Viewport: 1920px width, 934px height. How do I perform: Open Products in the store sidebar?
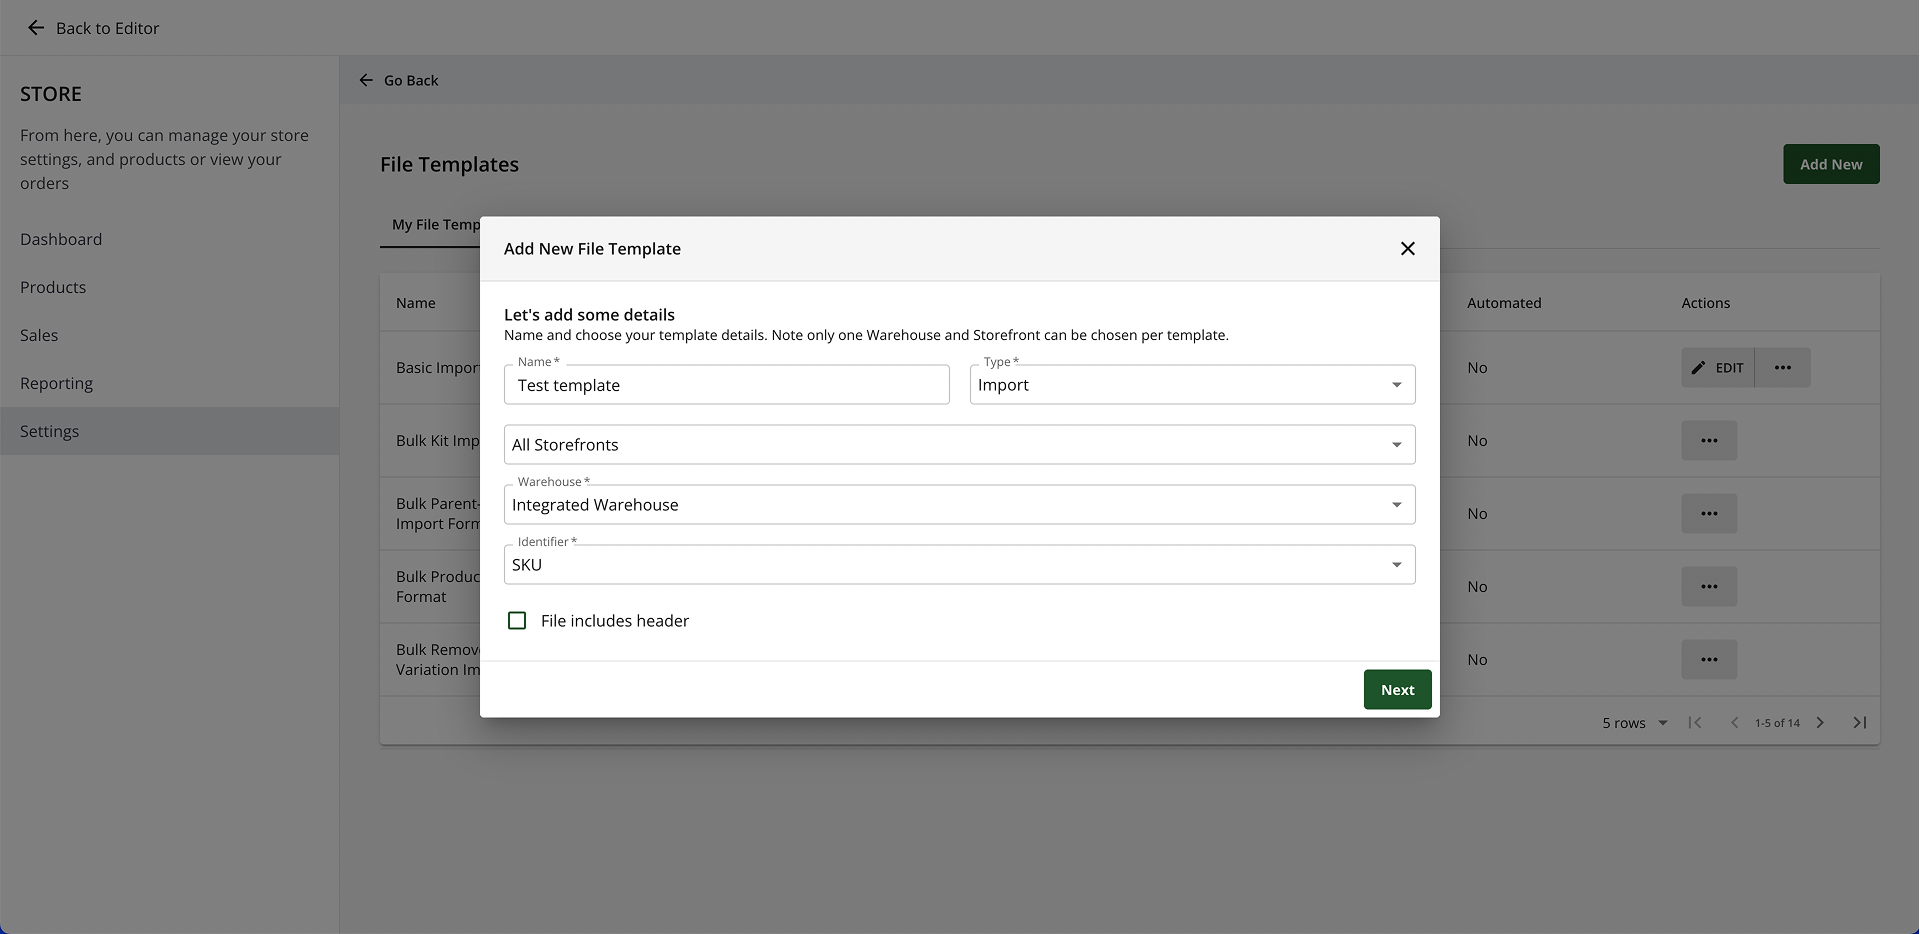click(x=53, y=287)
